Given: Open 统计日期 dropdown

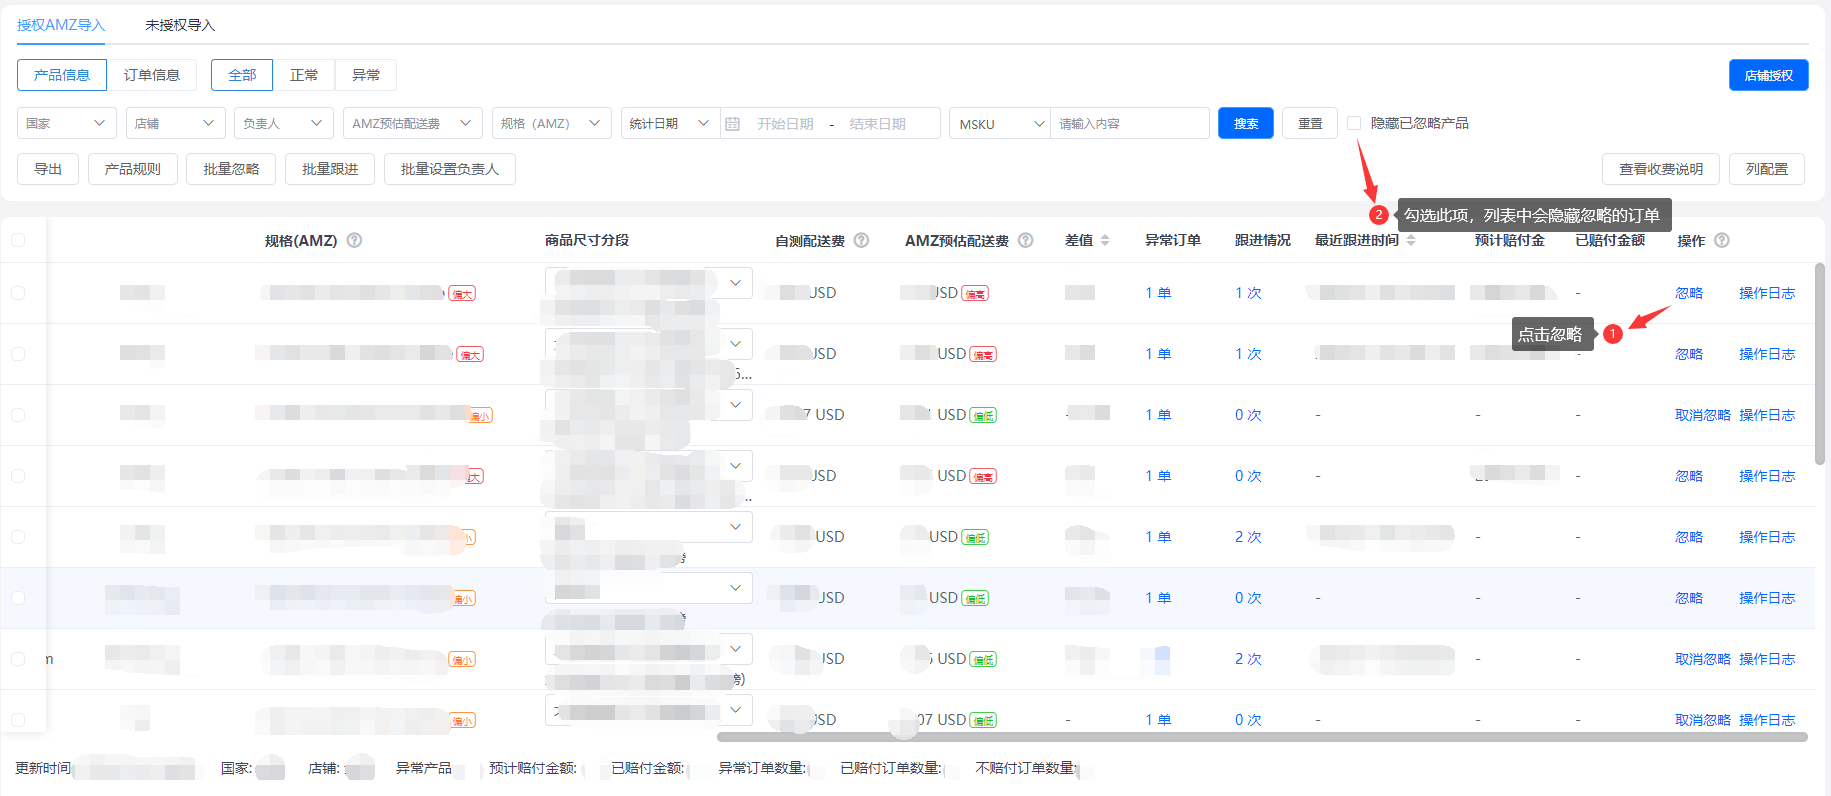Looking at the screenshot, I should tap(670, 123).
